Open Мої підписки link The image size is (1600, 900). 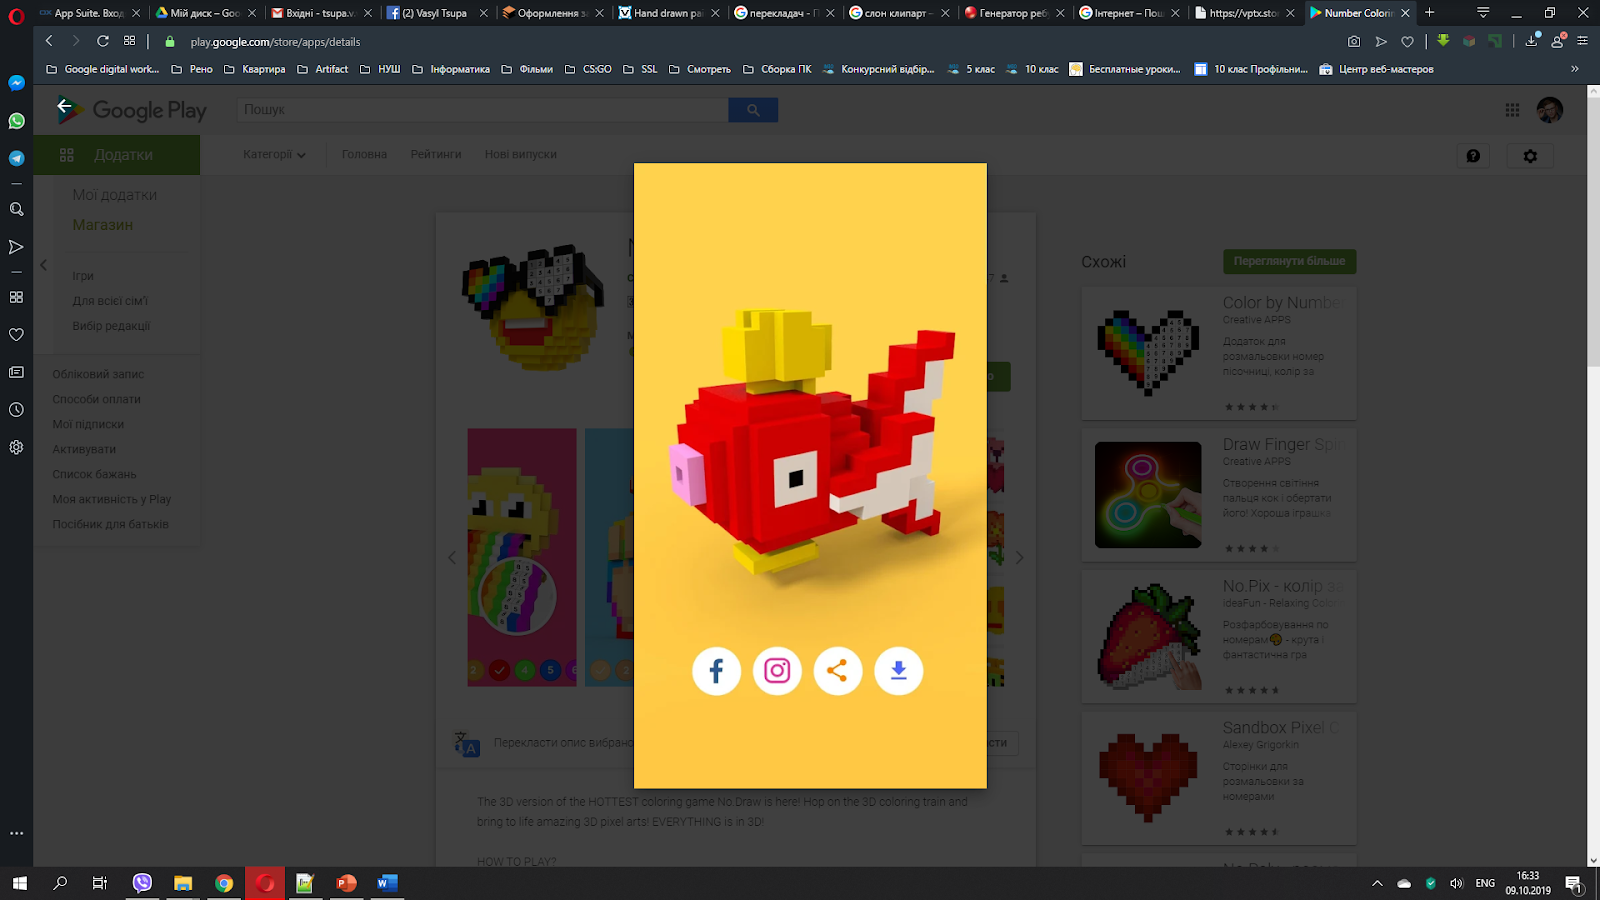88,424
